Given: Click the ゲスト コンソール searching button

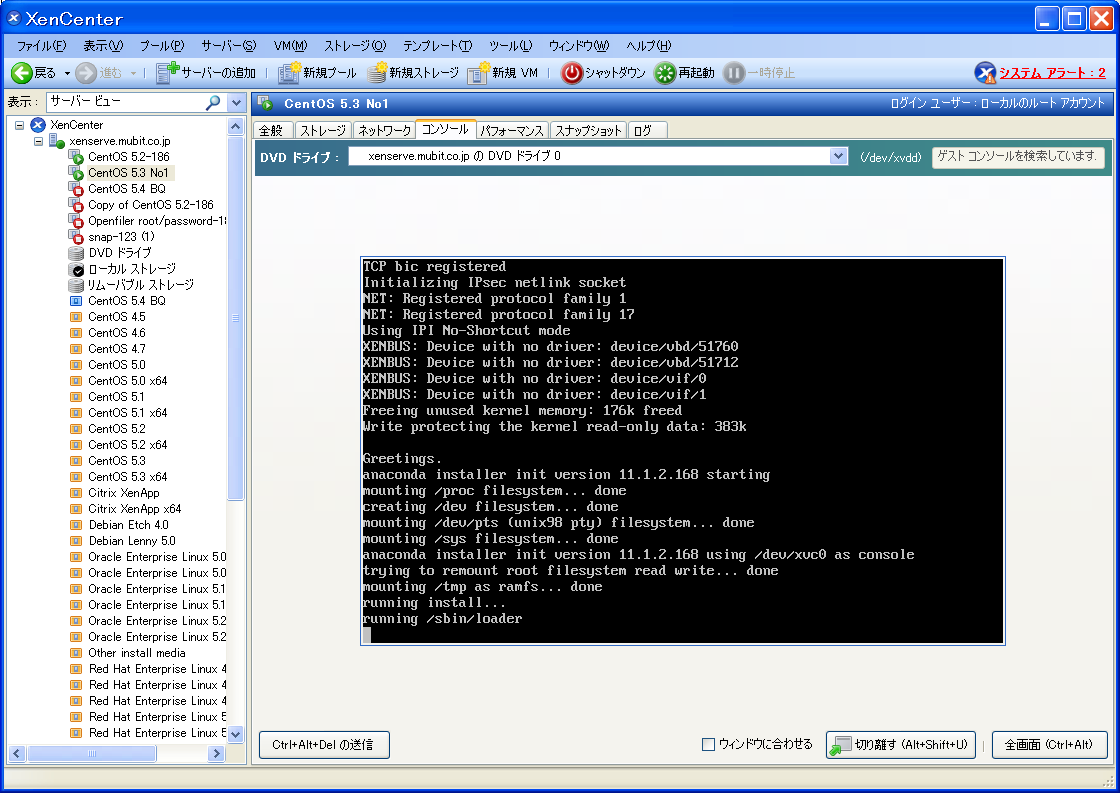Looking at the screenshot, I should click(x=1018, y=156).
